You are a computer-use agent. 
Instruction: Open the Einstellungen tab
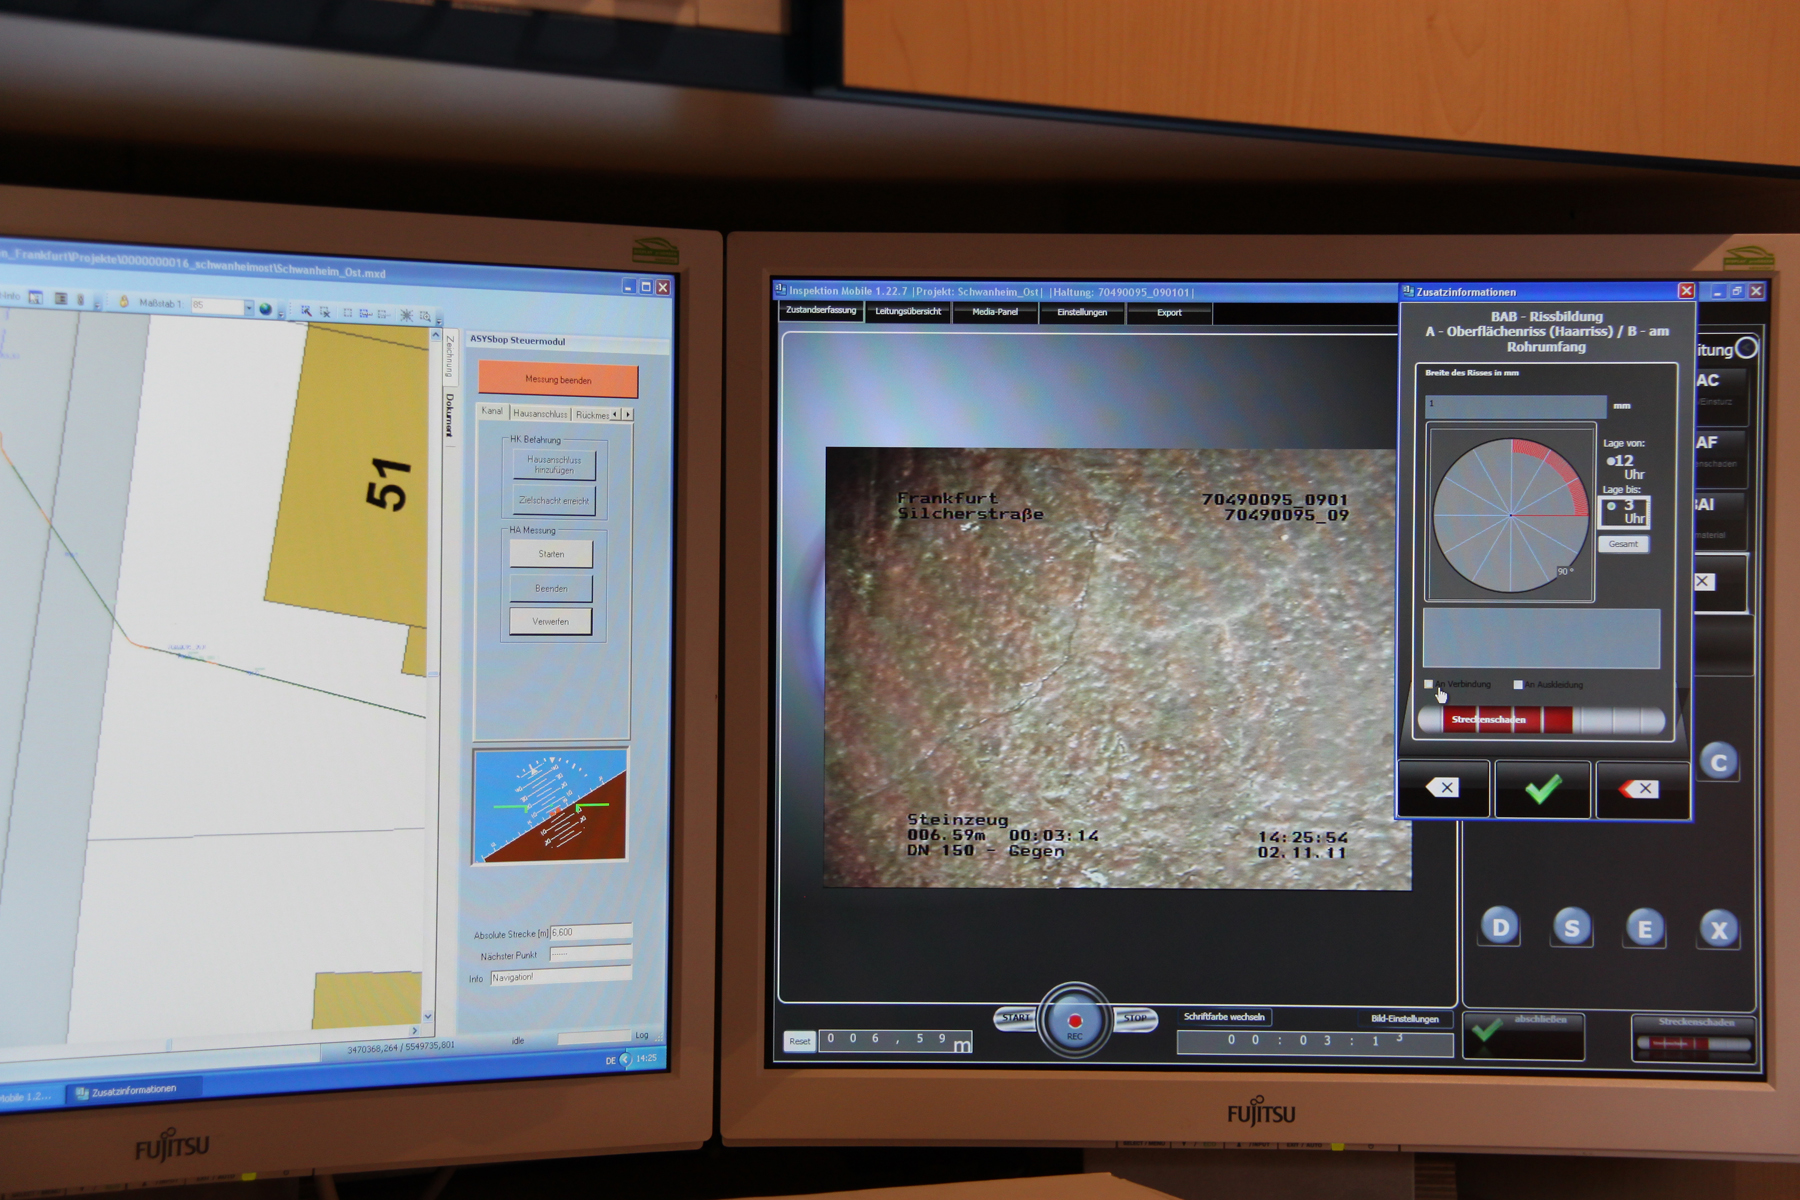tap(1082, 313)
